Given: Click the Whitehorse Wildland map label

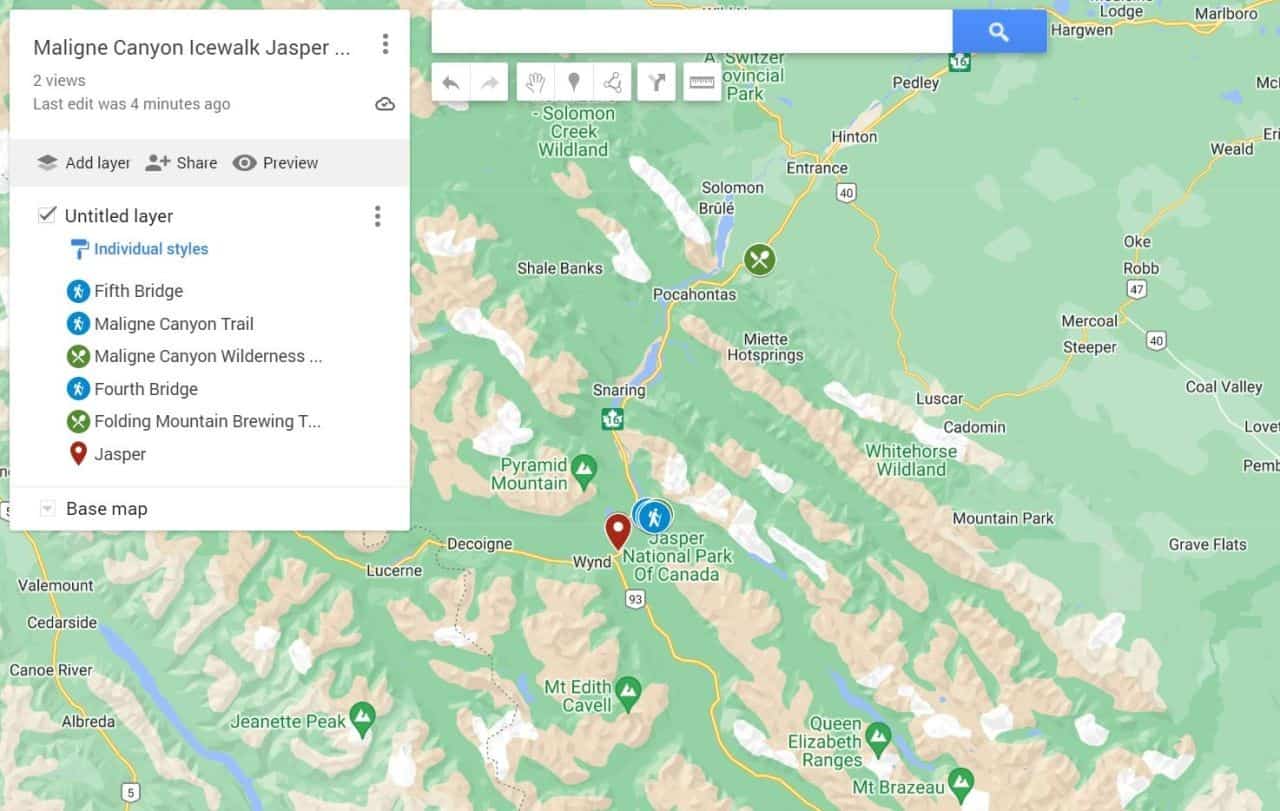Looking at the screenshot, I should [911, 460].
